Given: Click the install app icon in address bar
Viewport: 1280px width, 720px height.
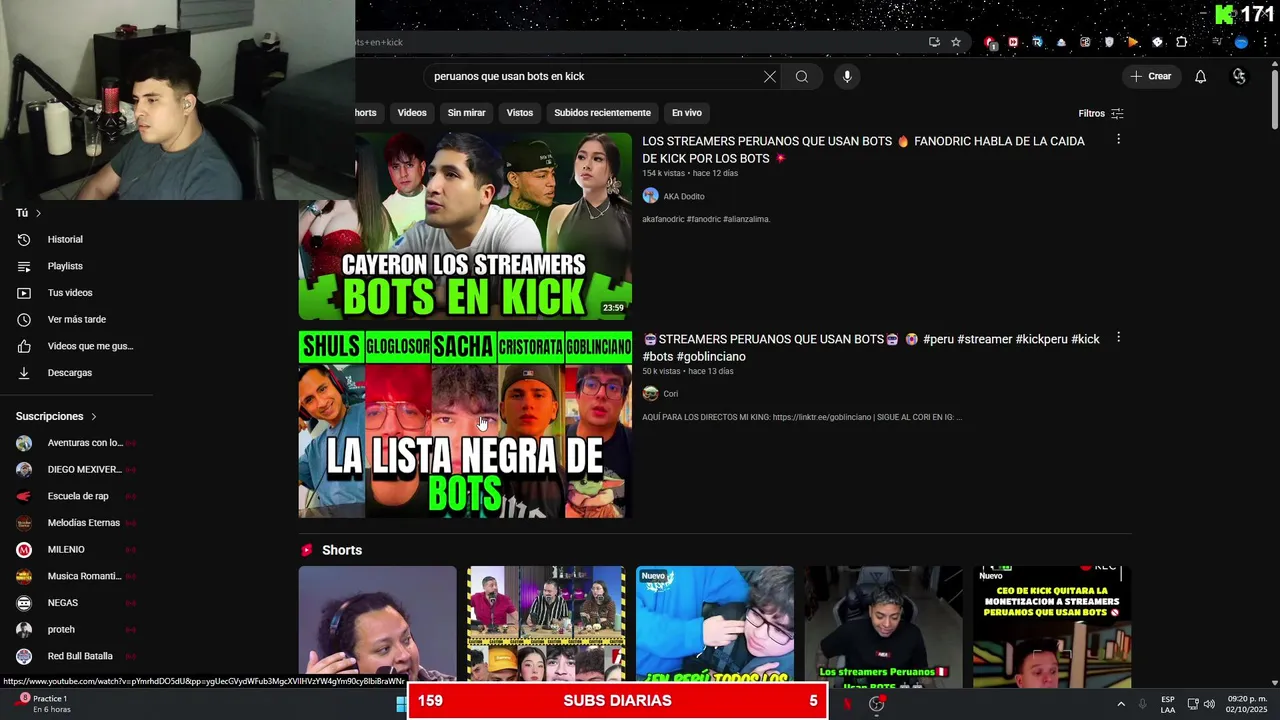Looking at the screenshot, I should (x=934, y=42).
